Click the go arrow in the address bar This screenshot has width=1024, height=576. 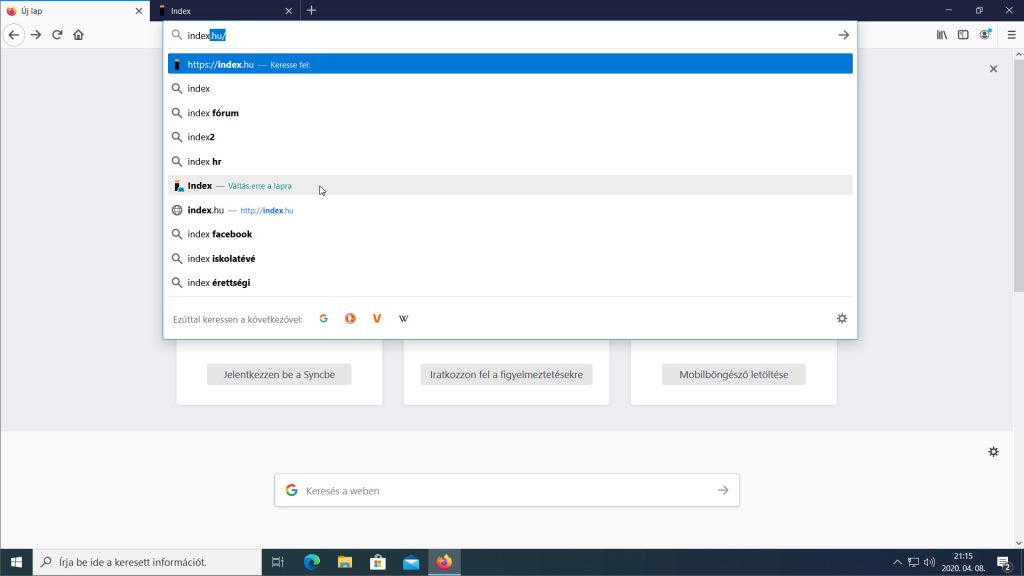click(843, 35)
